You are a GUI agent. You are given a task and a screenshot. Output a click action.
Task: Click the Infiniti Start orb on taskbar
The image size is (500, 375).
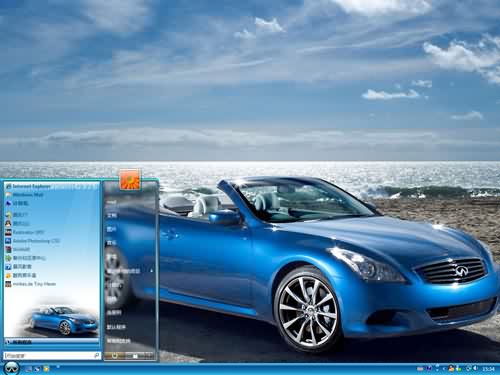[x=12, y=368]
